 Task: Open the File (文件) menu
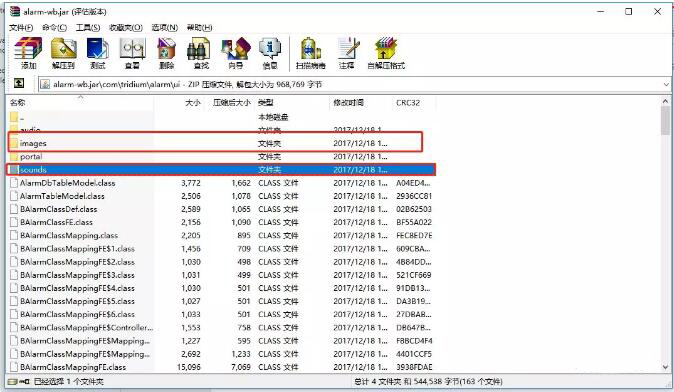pos(21,28)
